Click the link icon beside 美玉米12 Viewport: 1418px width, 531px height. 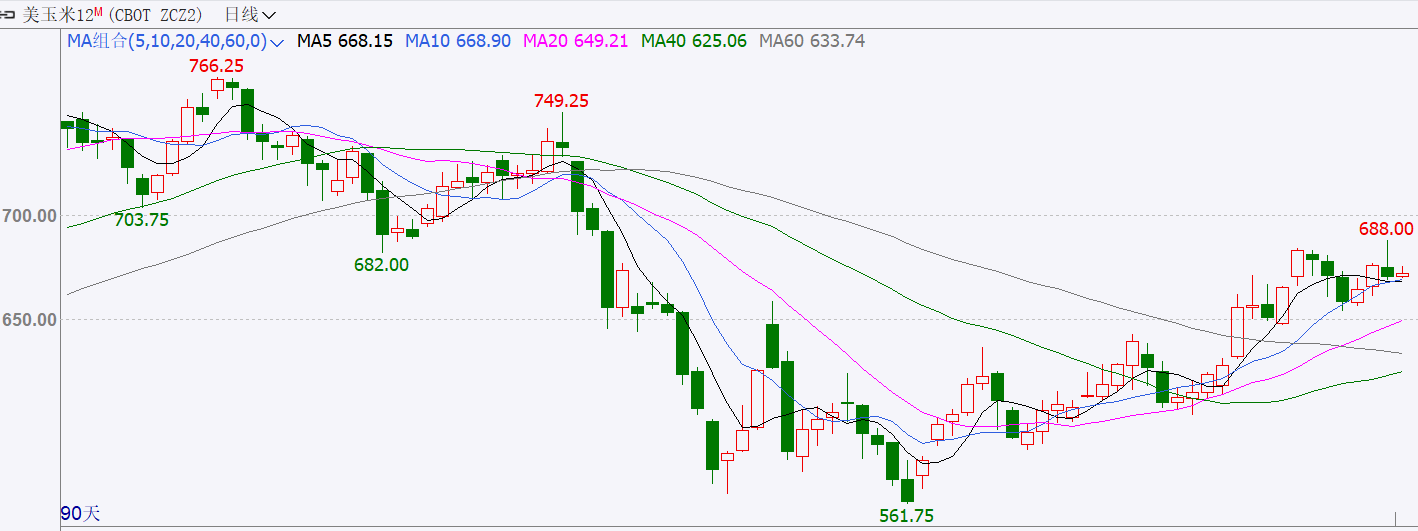point(9,15)
